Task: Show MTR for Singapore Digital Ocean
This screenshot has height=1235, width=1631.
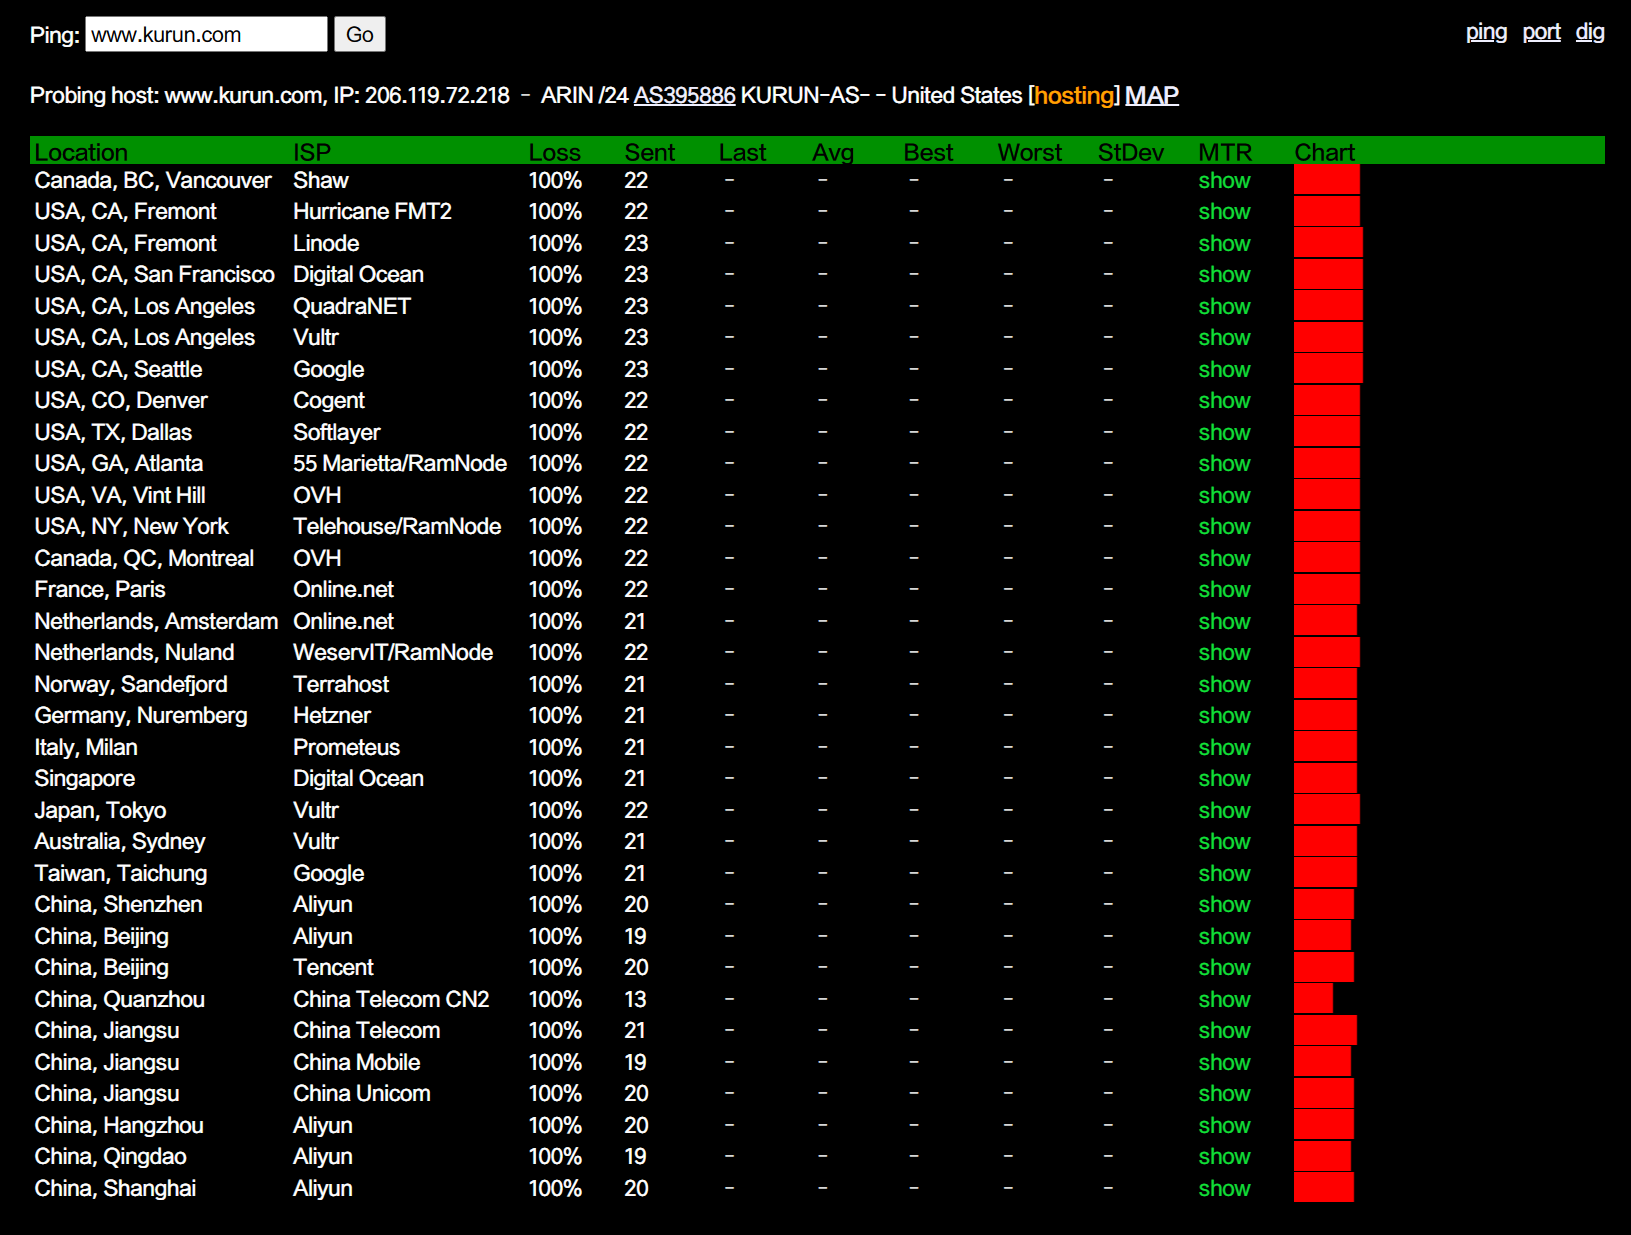Action: (x=1224, y=779)
